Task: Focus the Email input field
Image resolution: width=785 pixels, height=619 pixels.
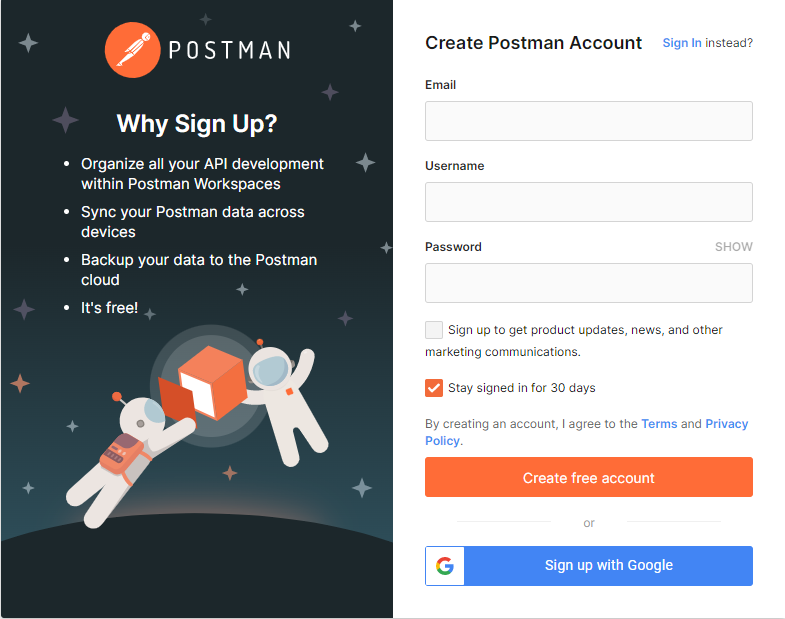Action: point(589,121)
